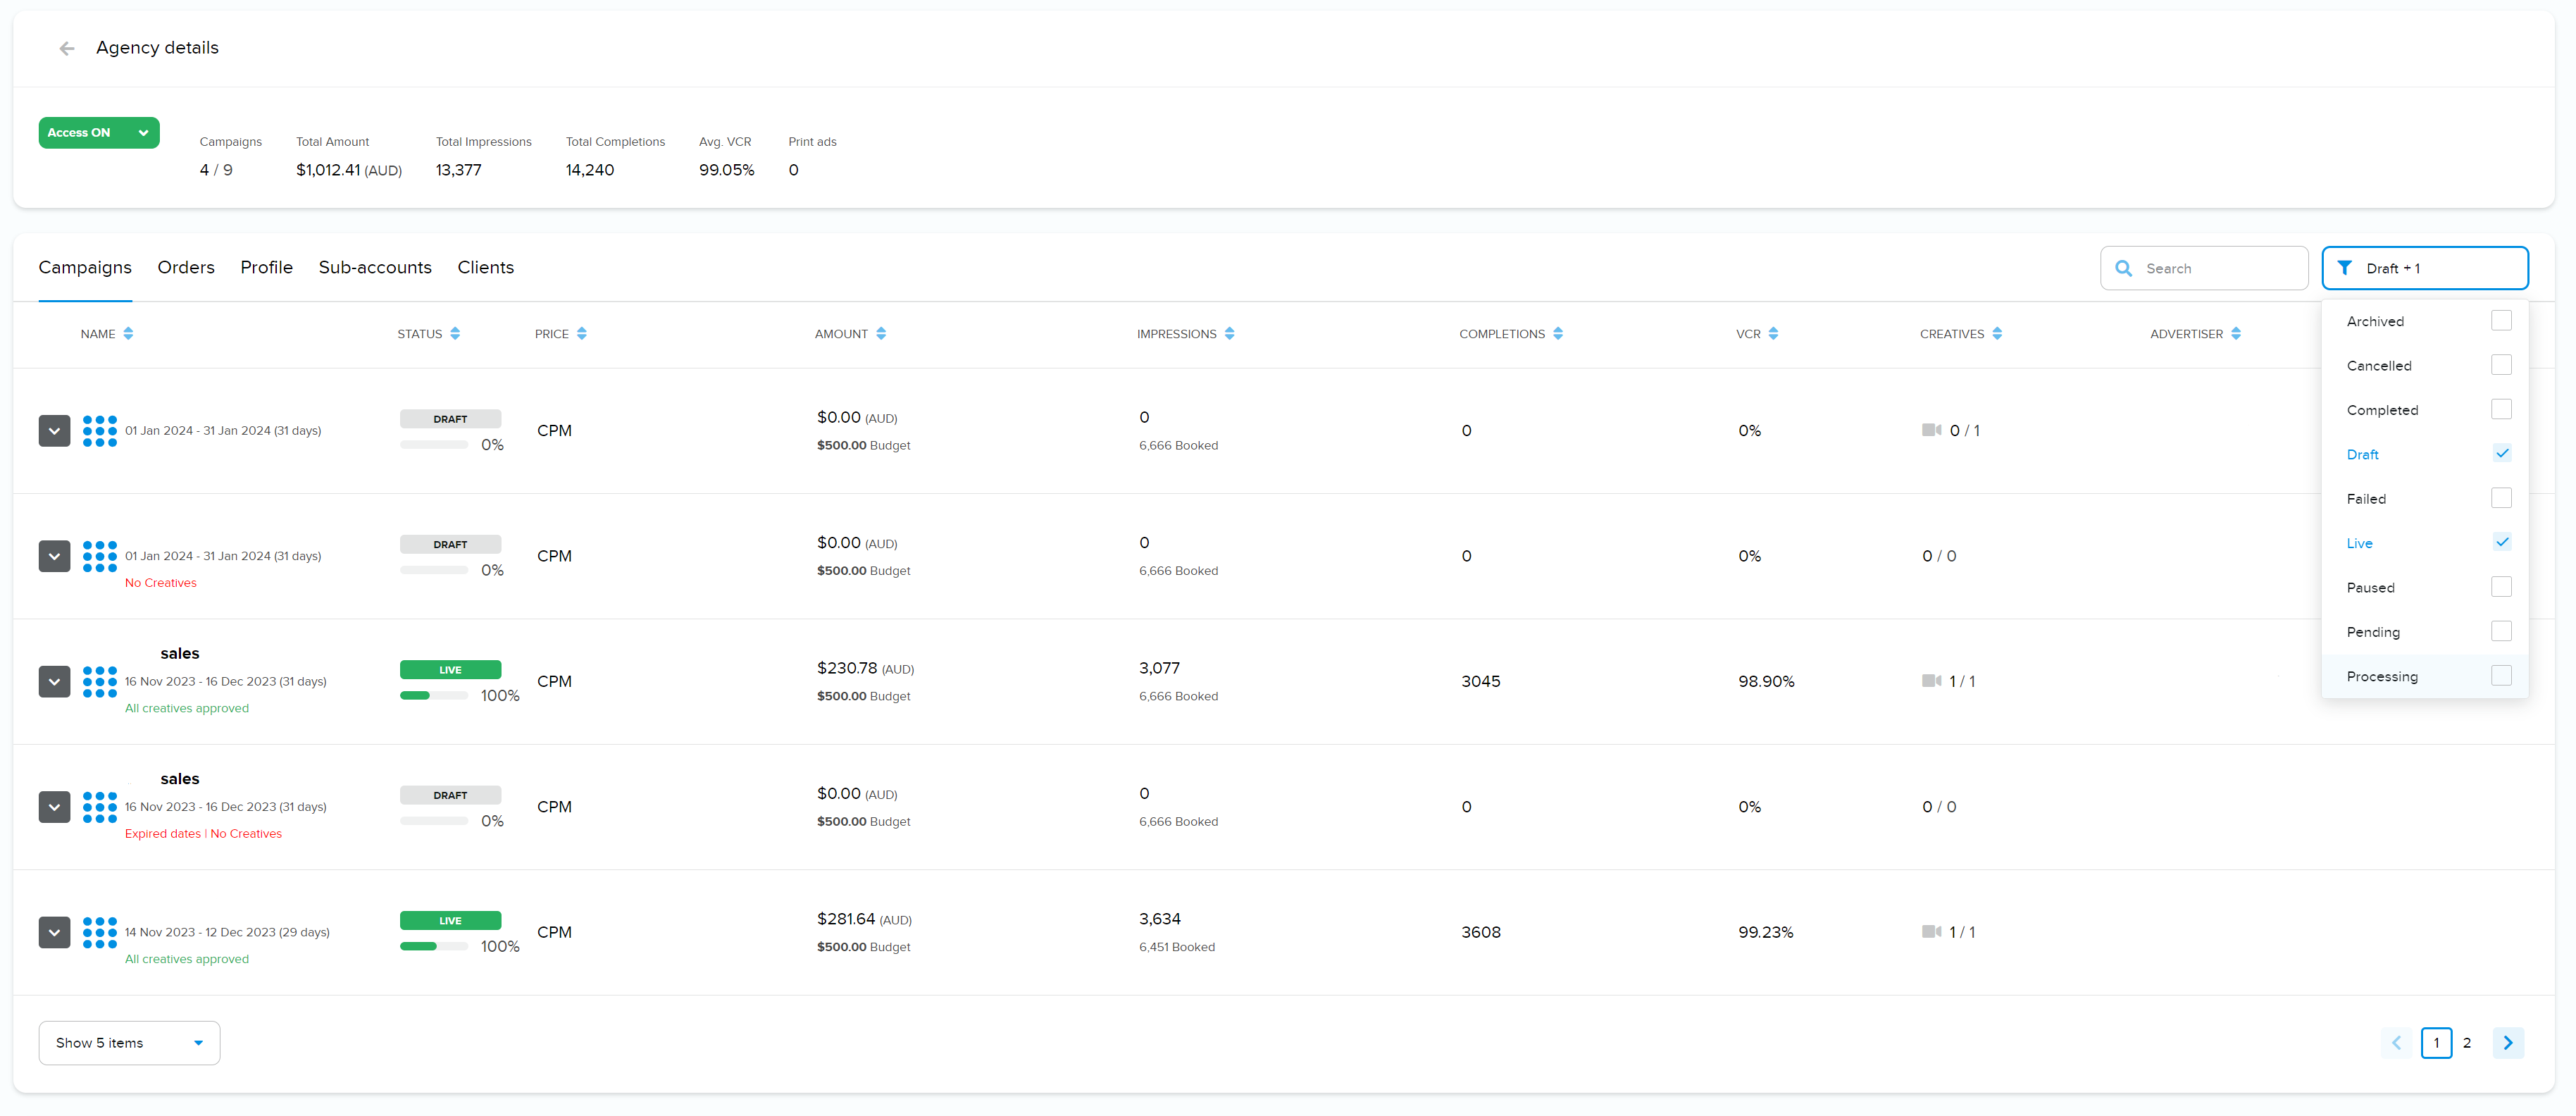The height and width of the screenshot is (1116, 2576).
Task: Expand first draft campaign row with 0 / 1 creatives
Action: [54, 431]
